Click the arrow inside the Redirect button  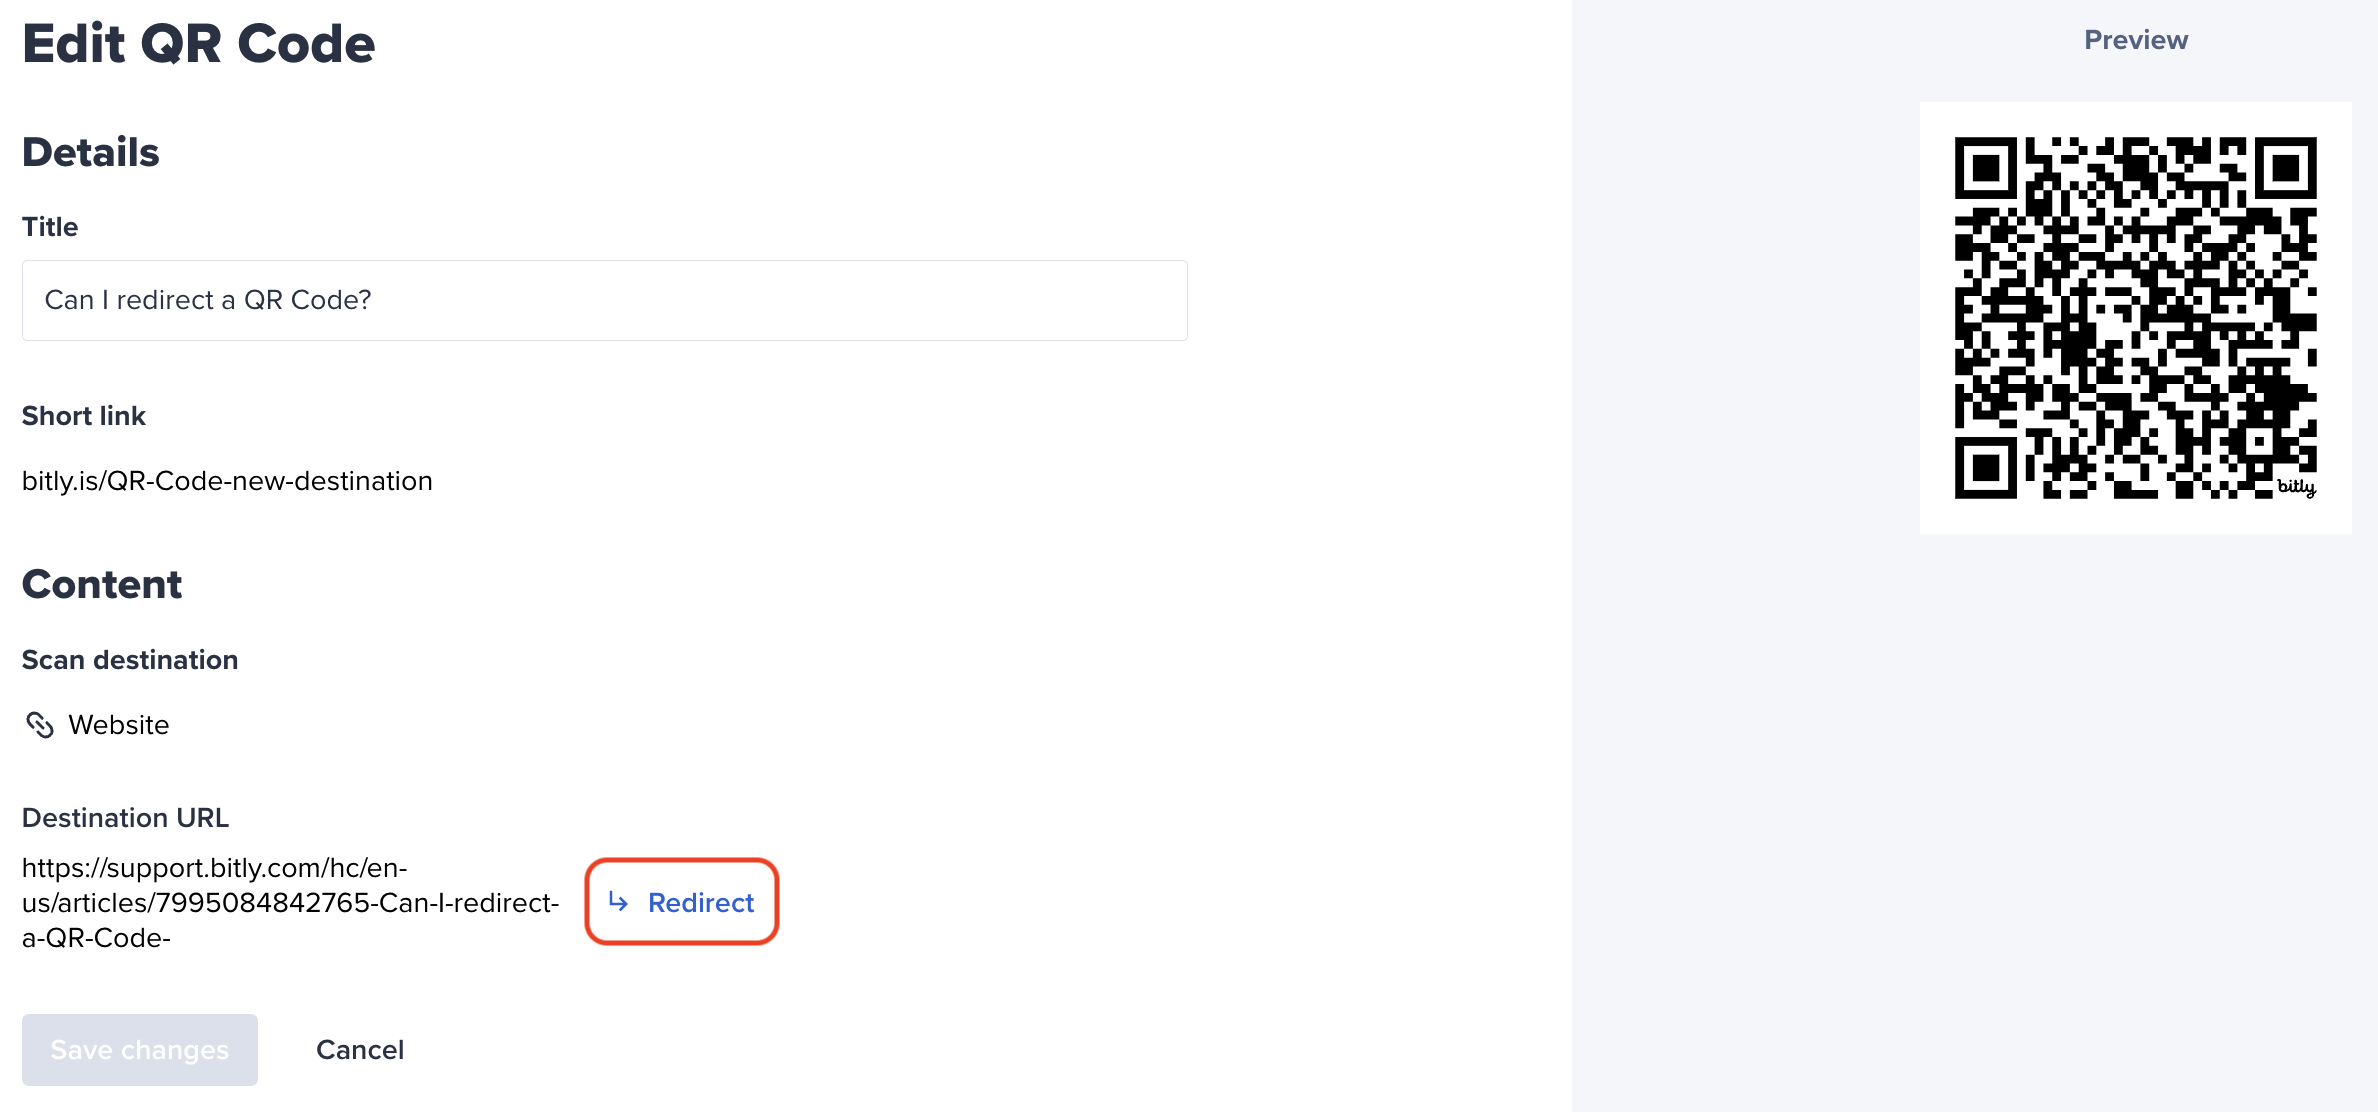pos(620,902)
